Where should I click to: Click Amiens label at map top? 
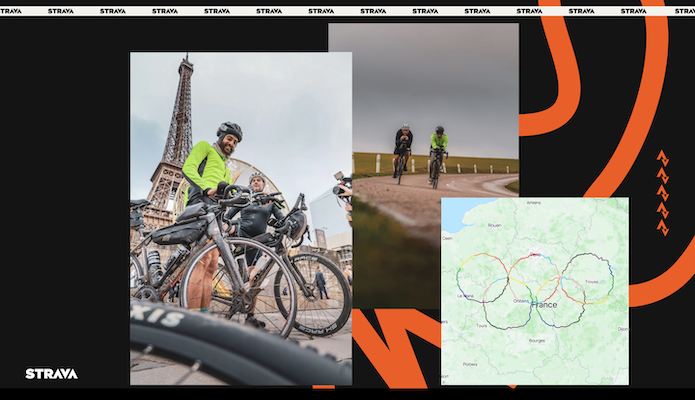point(532,203)
